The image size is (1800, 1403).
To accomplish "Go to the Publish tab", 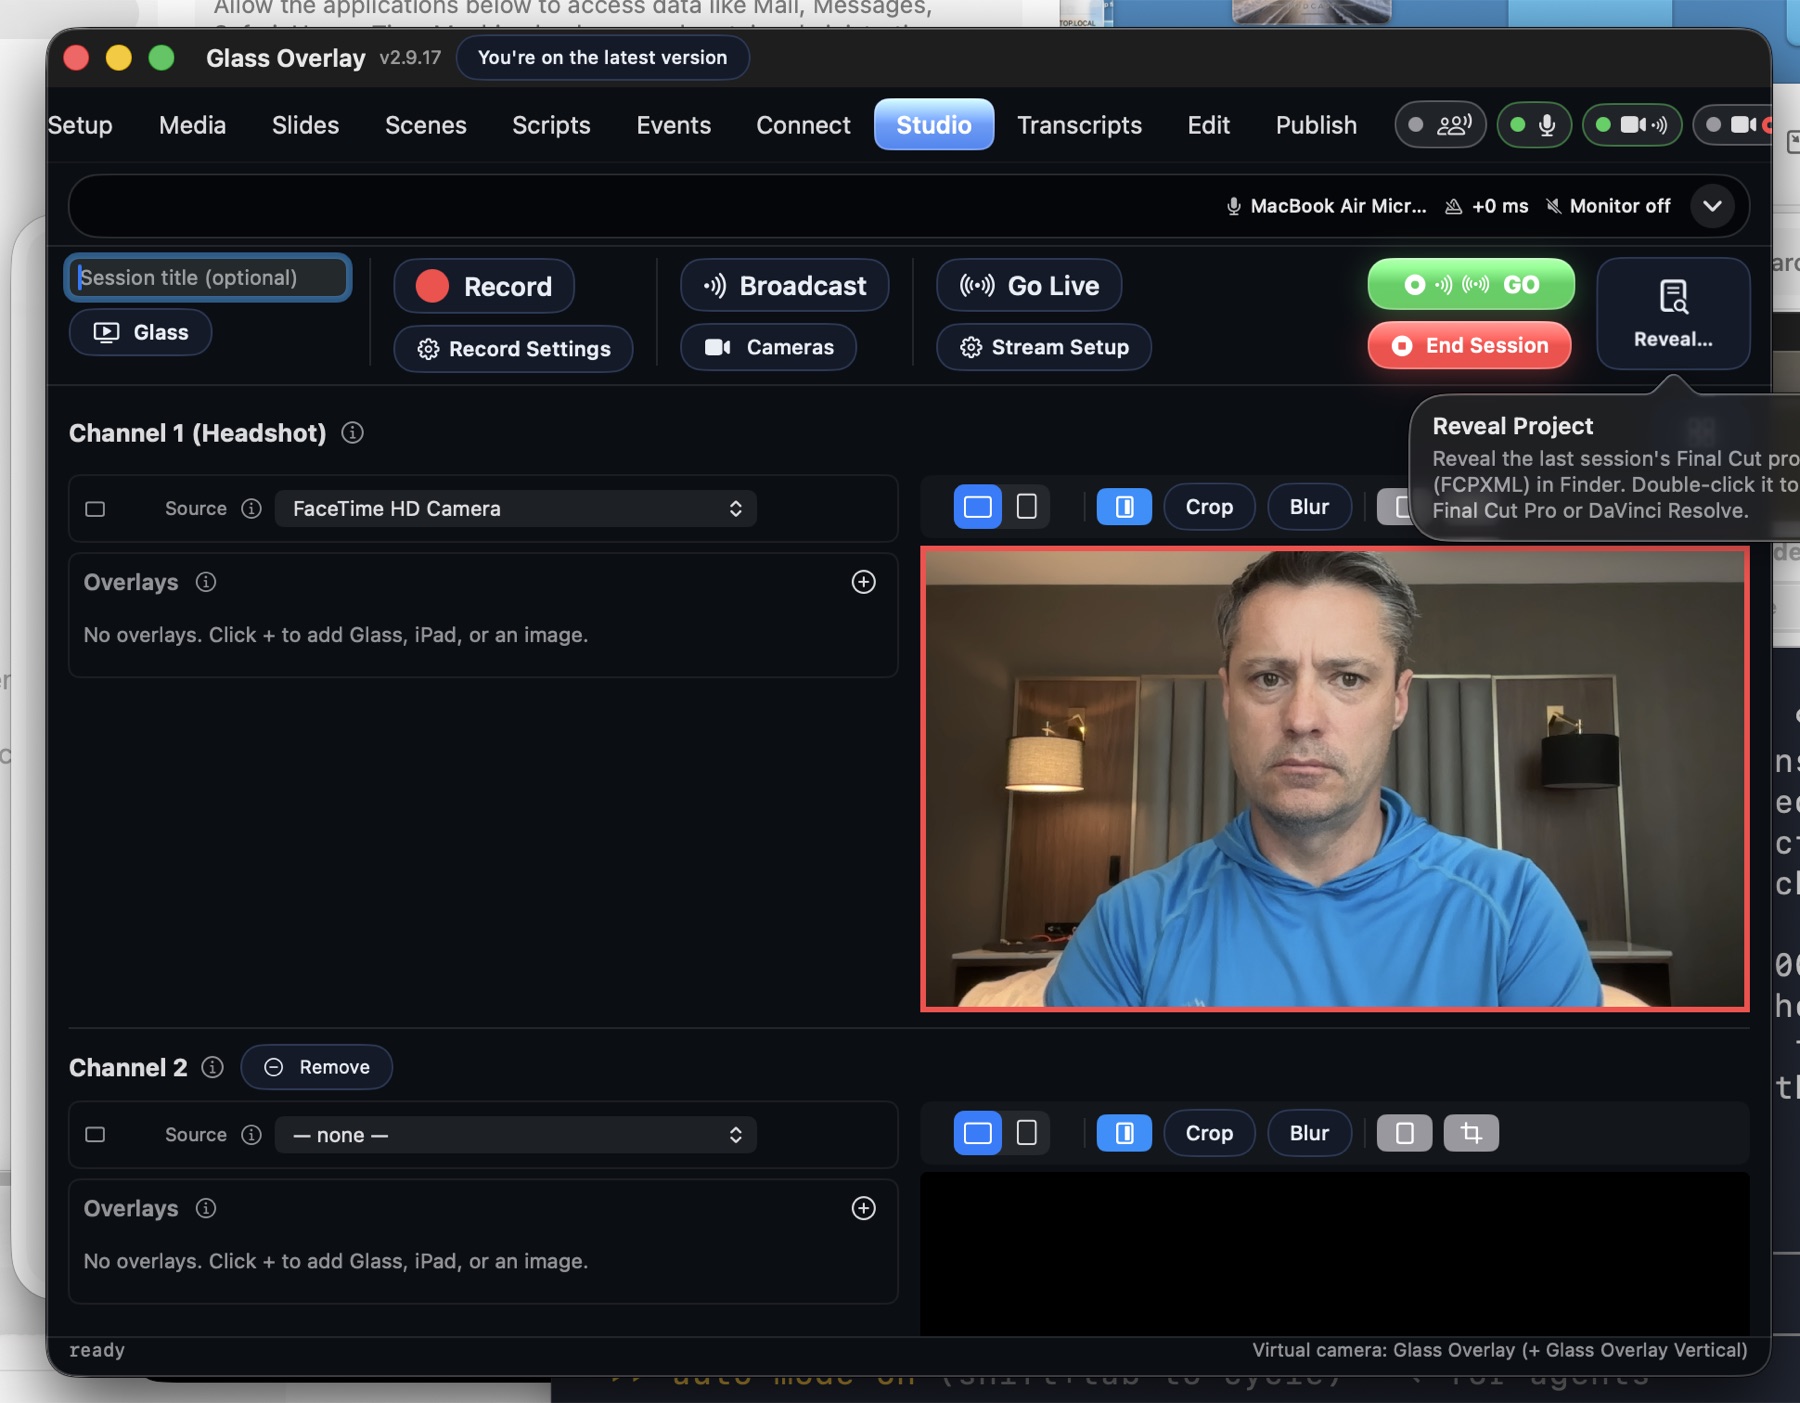I will pyautogui.click(x=1316, y=125).
